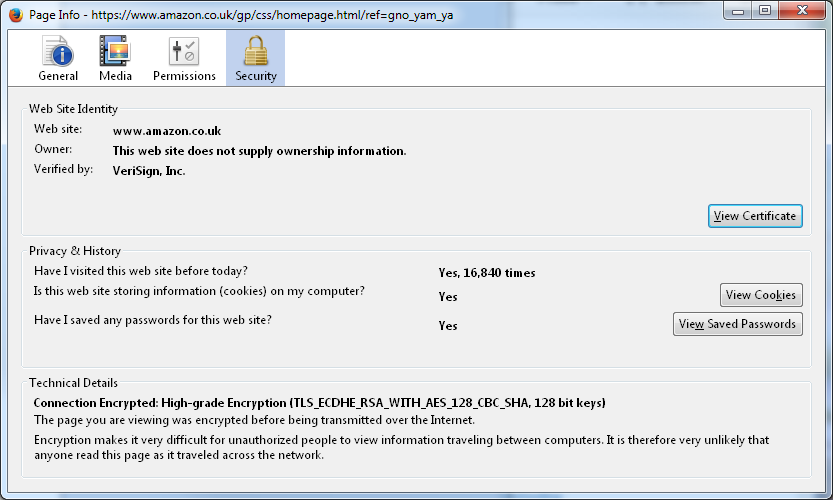Click the Connection Encrypted details line
833x500 pixels.
[x=319, y=403]
